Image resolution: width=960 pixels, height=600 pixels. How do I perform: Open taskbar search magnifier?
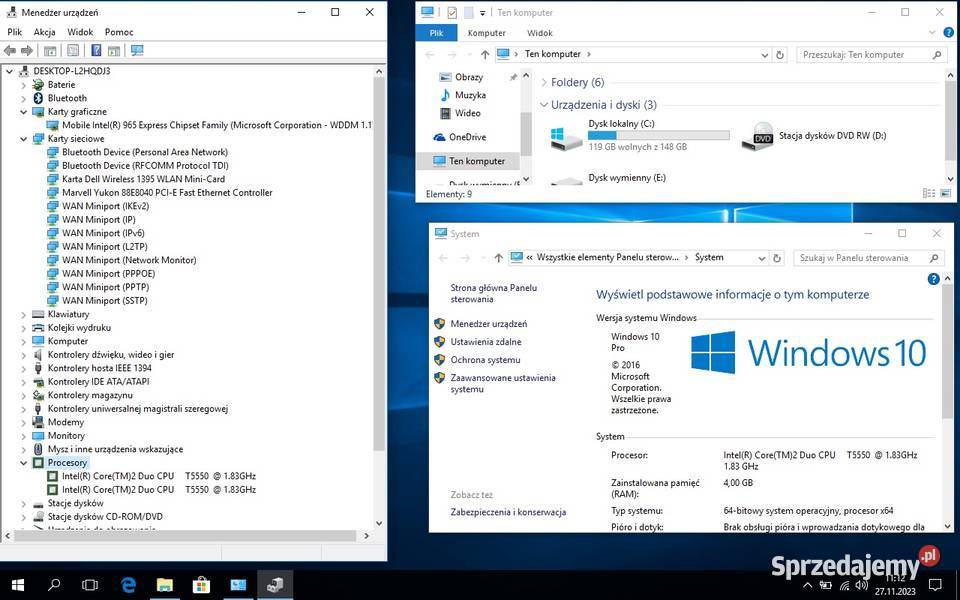point(54,585)
